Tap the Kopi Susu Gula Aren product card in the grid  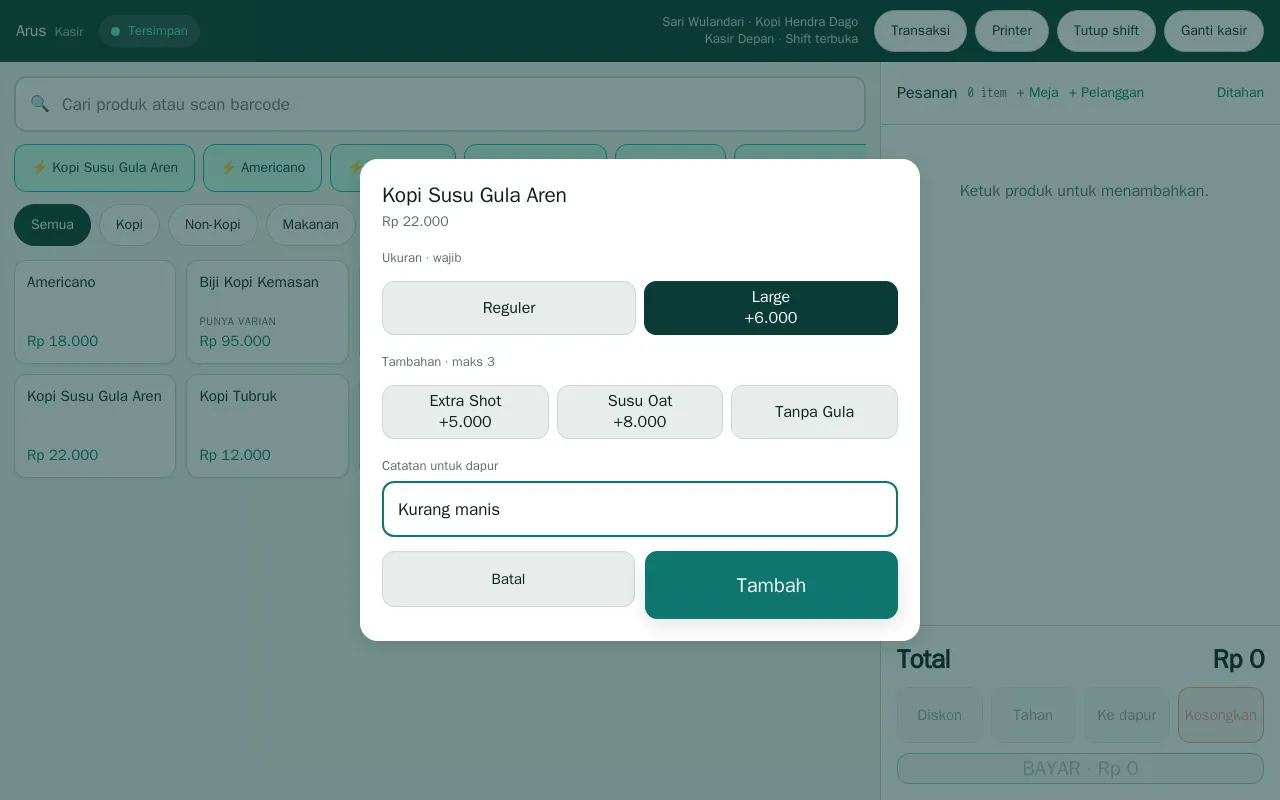95,426
